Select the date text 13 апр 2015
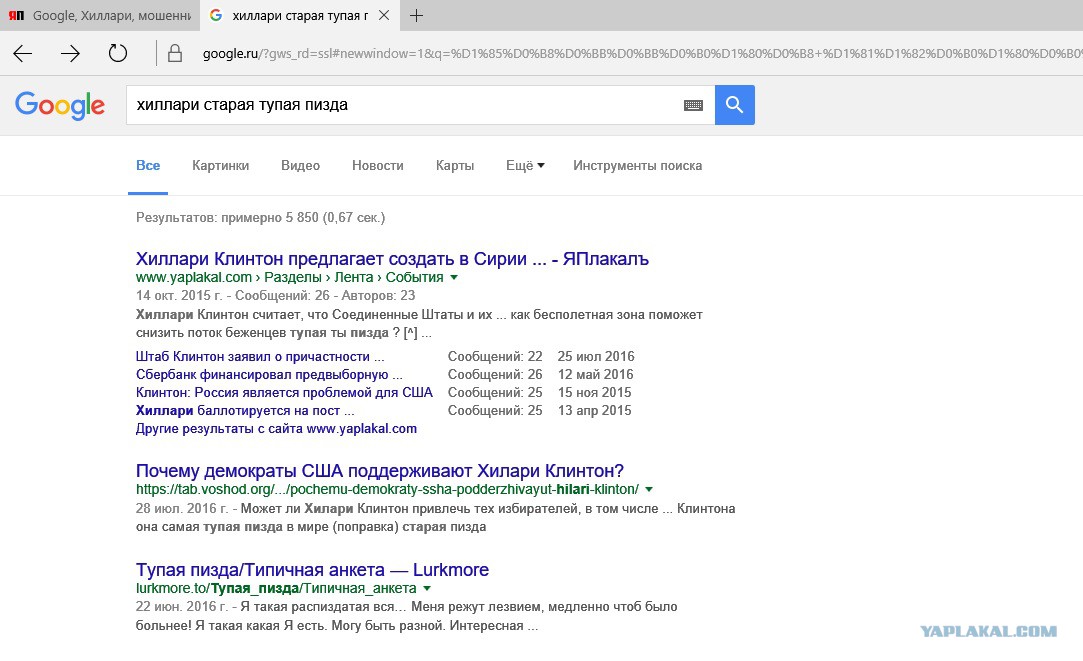1083x661 pixels. [x=594, y=410]
